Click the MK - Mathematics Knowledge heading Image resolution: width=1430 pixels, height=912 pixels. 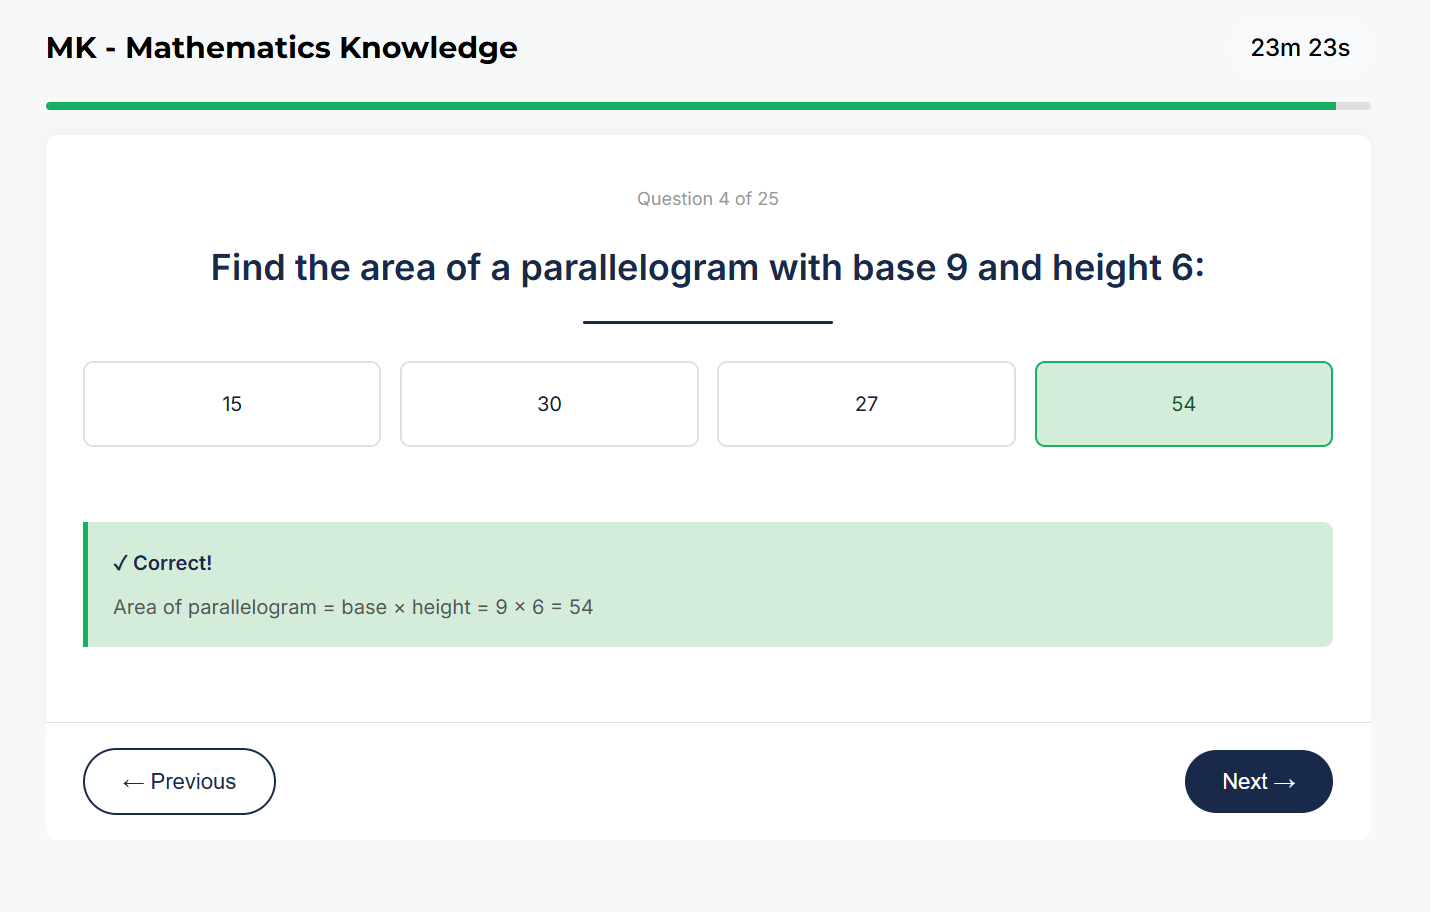coord(281,47)
